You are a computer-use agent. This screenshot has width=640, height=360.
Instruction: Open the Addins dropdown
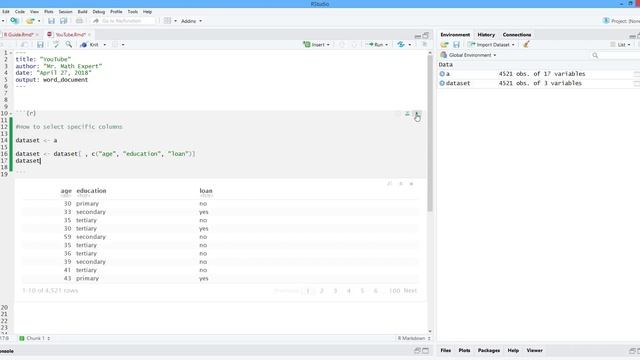tap(191, 21)
